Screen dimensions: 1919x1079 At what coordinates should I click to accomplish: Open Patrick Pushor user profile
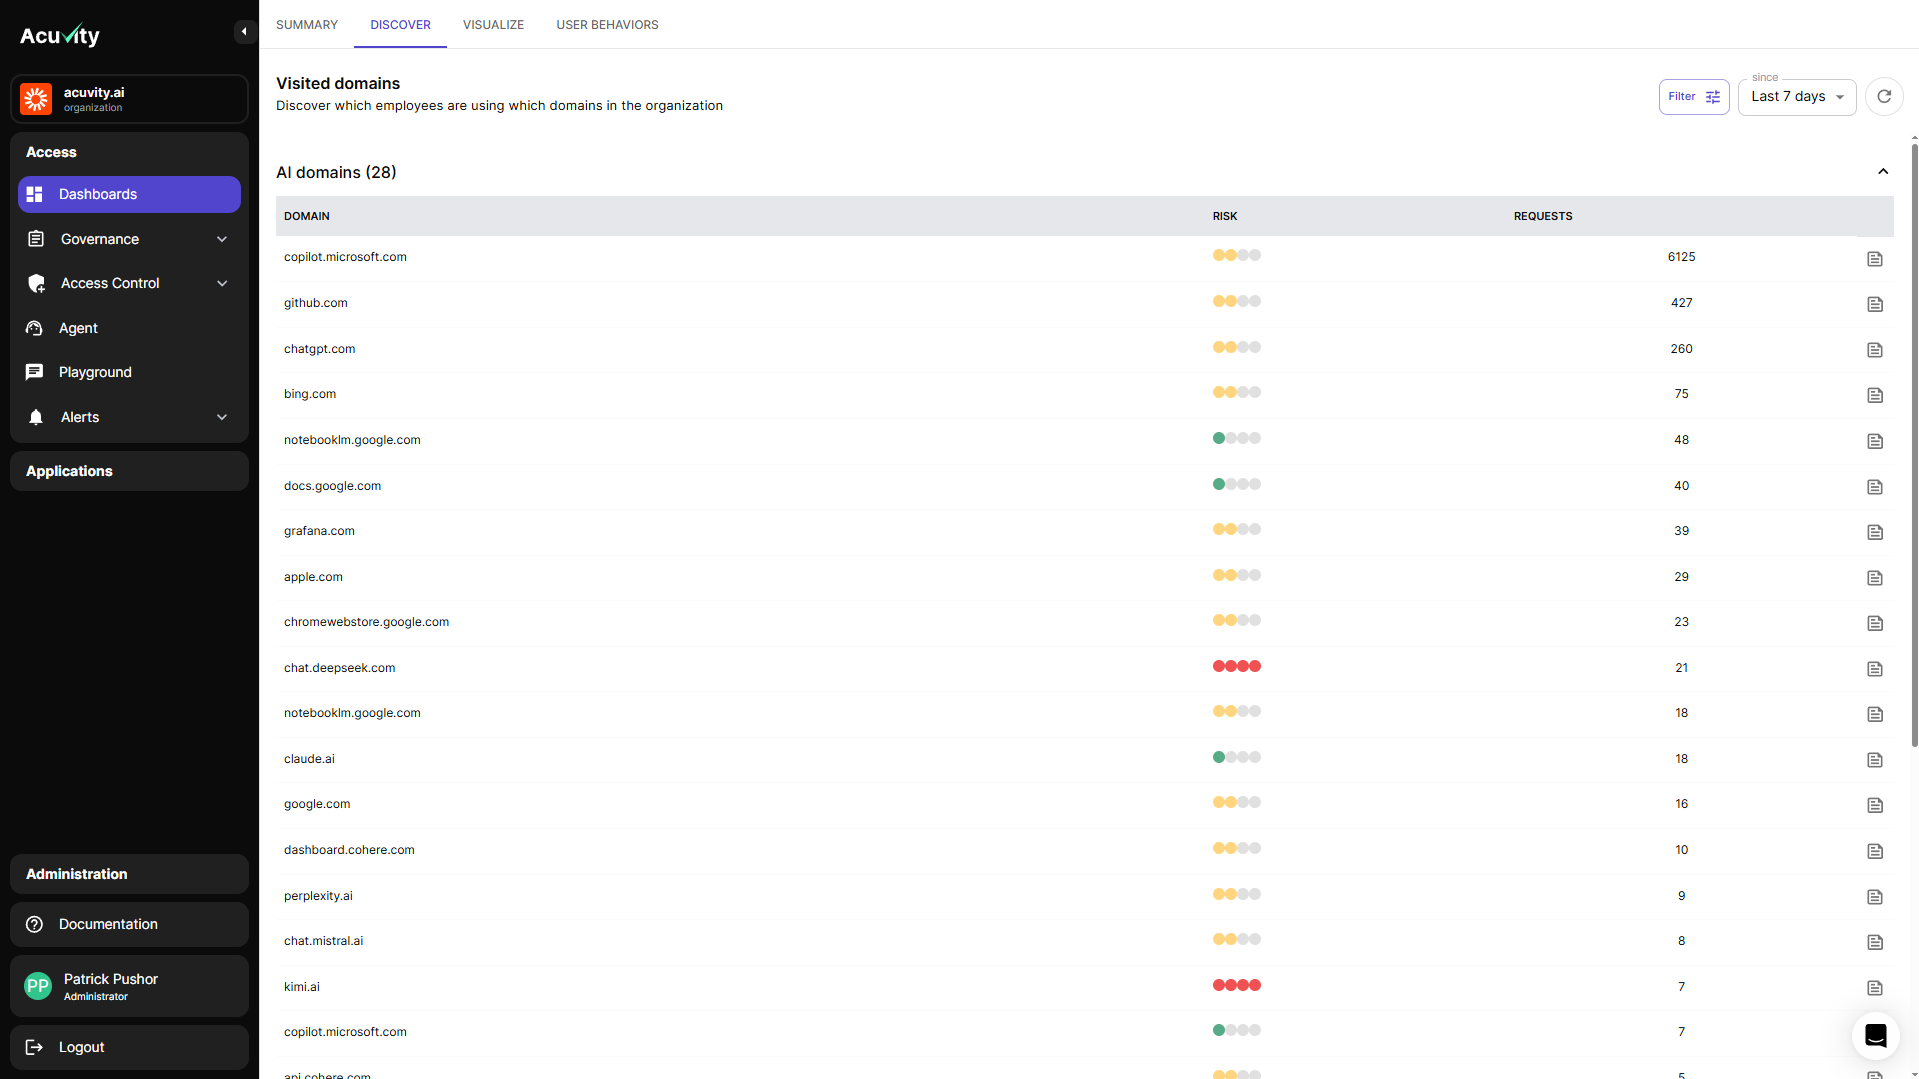click(x=129, y=986)
